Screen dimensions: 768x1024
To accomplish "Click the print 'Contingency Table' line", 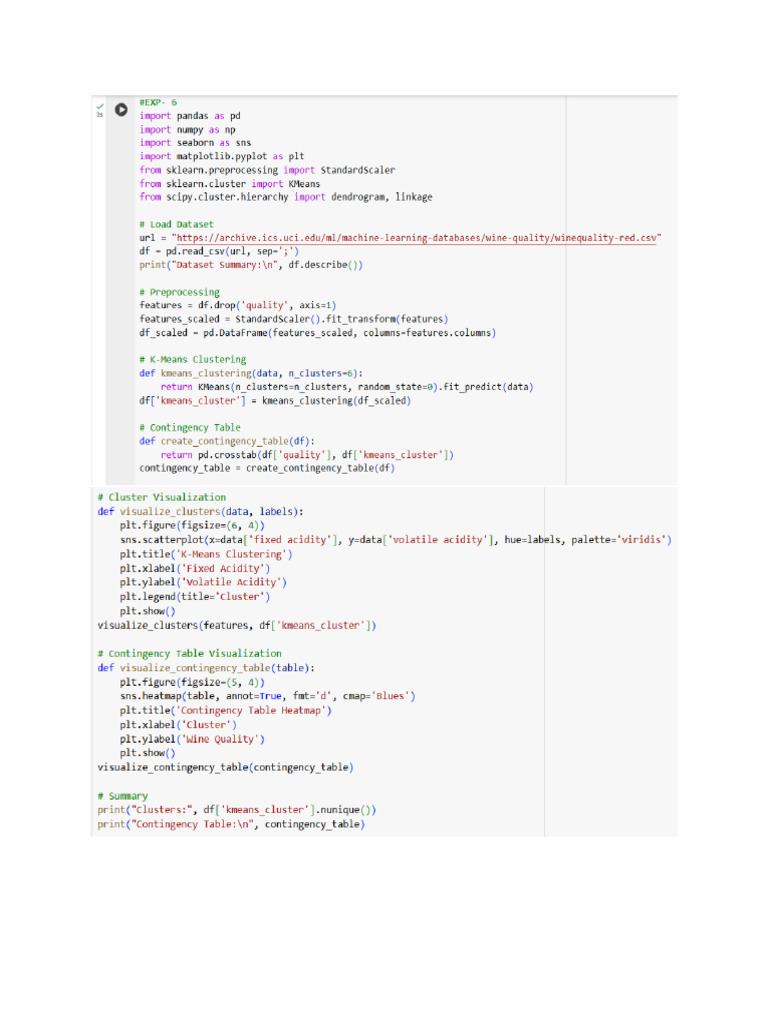I will [231, 825].
